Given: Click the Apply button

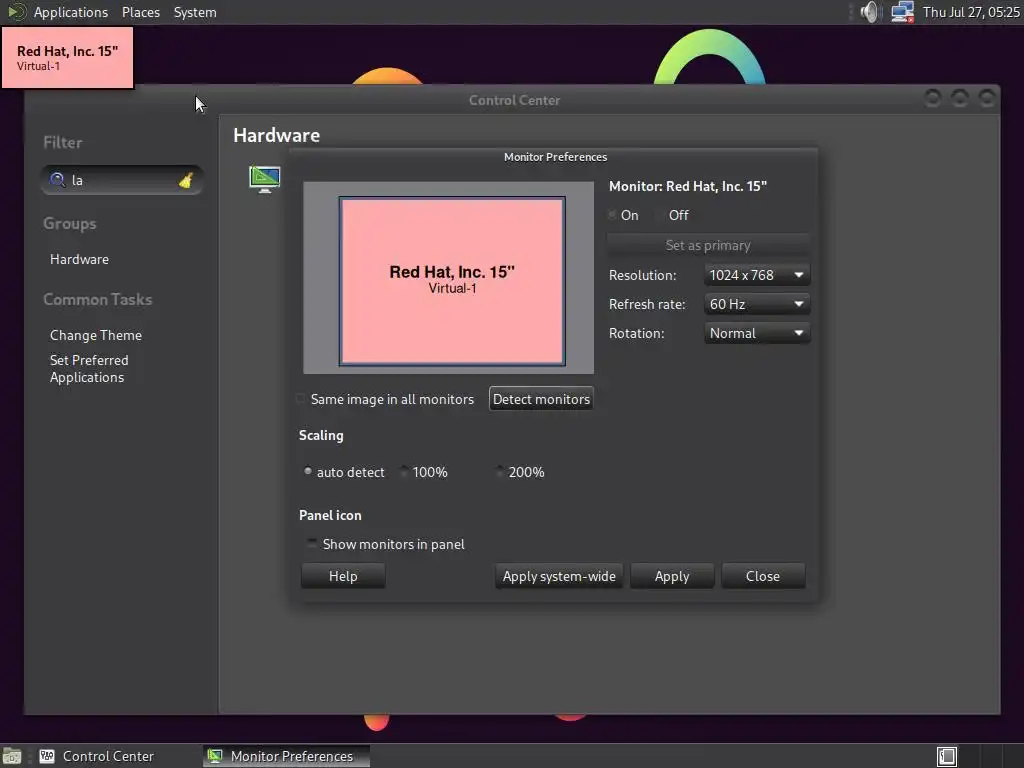Looking at the screenshot, I should pos(672,576).
